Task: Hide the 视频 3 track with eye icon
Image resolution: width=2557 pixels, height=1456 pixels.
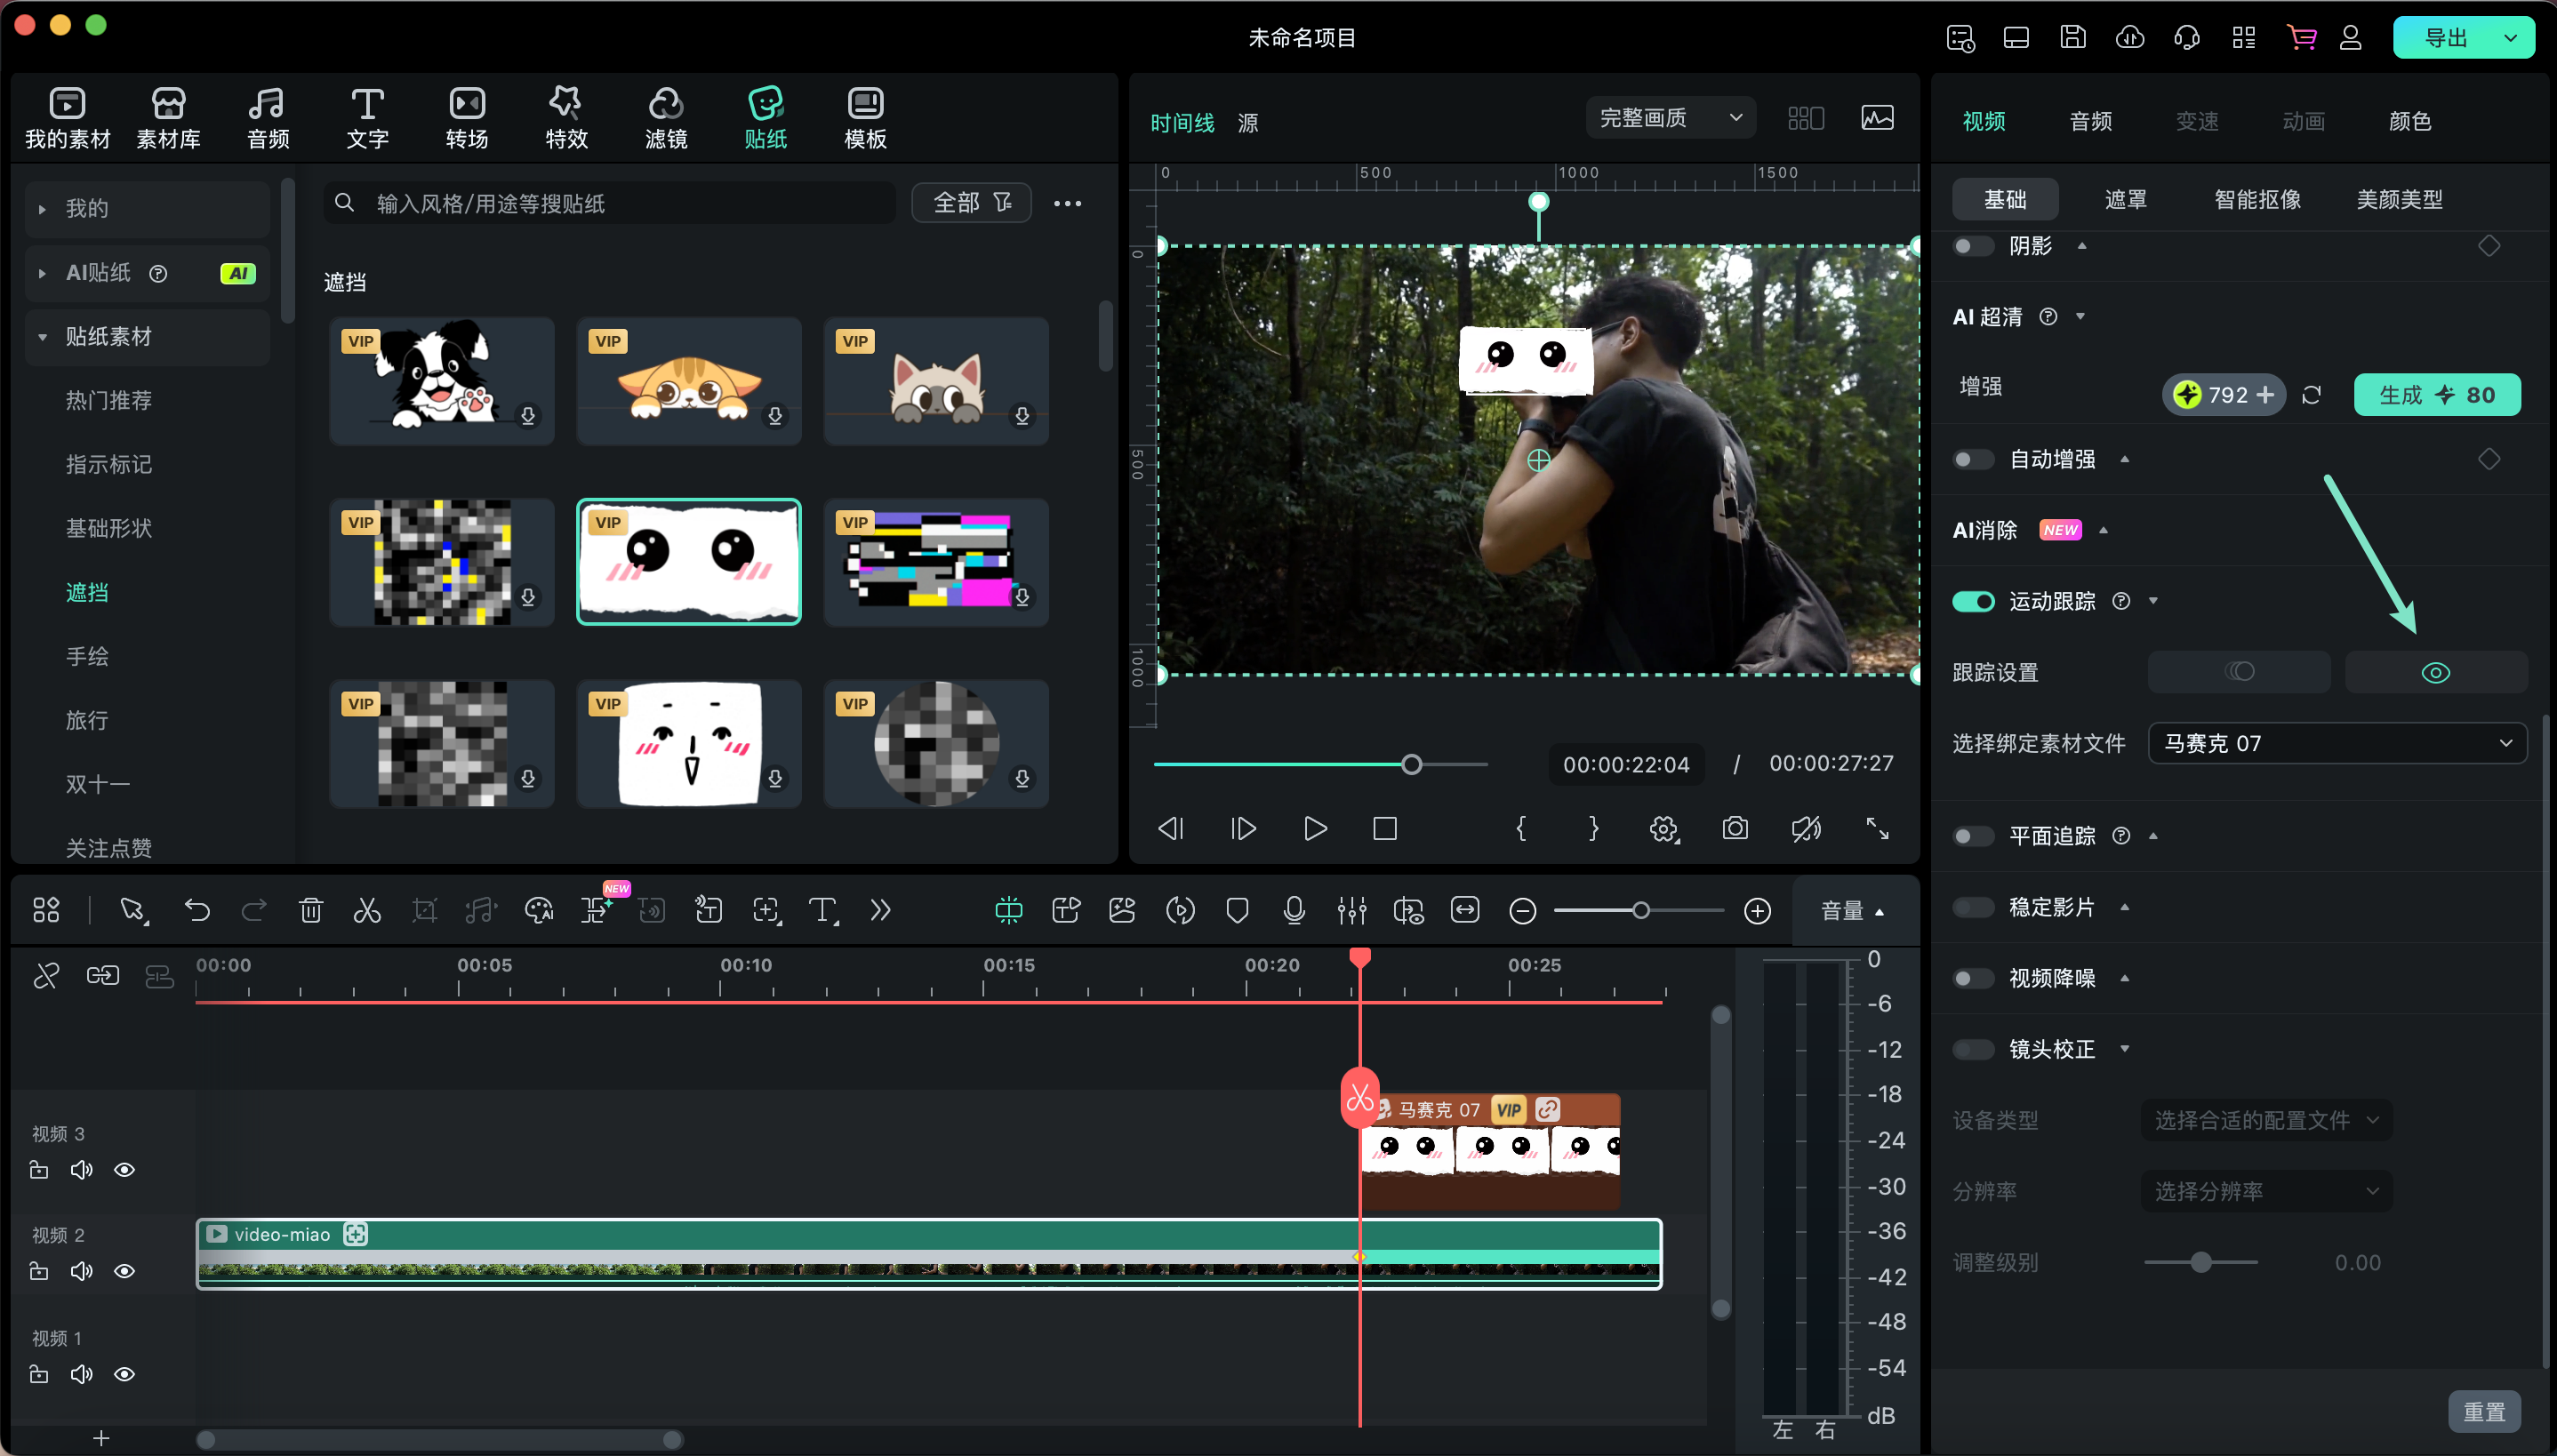Action: 124,1170
